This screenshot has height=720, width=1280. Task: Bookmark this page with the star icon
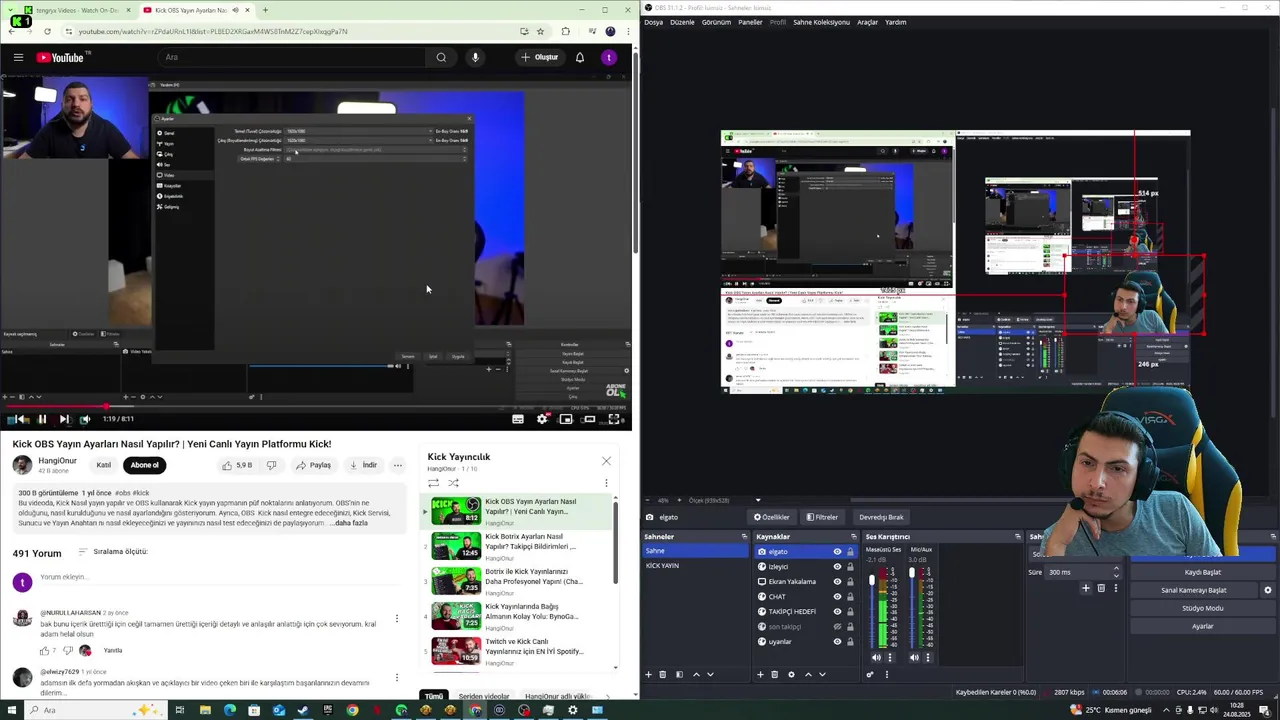[540, 31]
